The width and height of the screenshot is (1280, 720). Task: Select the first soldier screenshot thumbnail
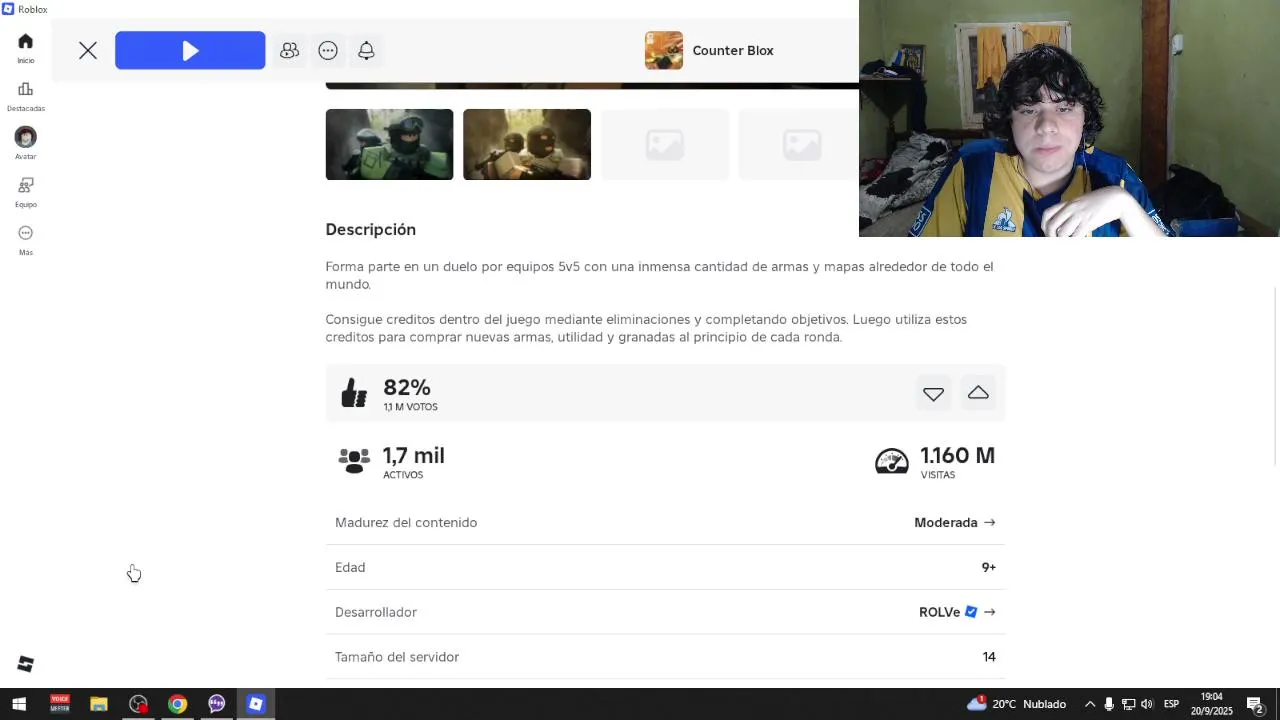[x=389, y=145]
